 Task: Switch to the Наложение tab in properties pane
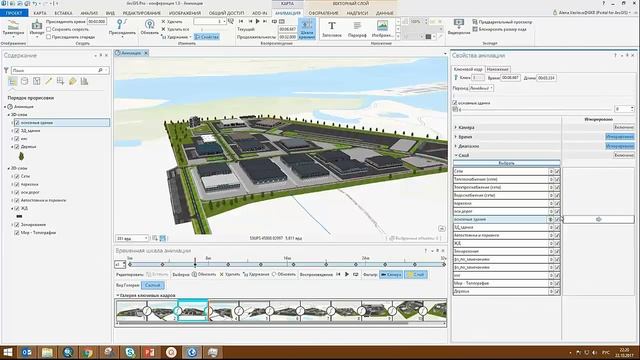[x=498, y=69]
